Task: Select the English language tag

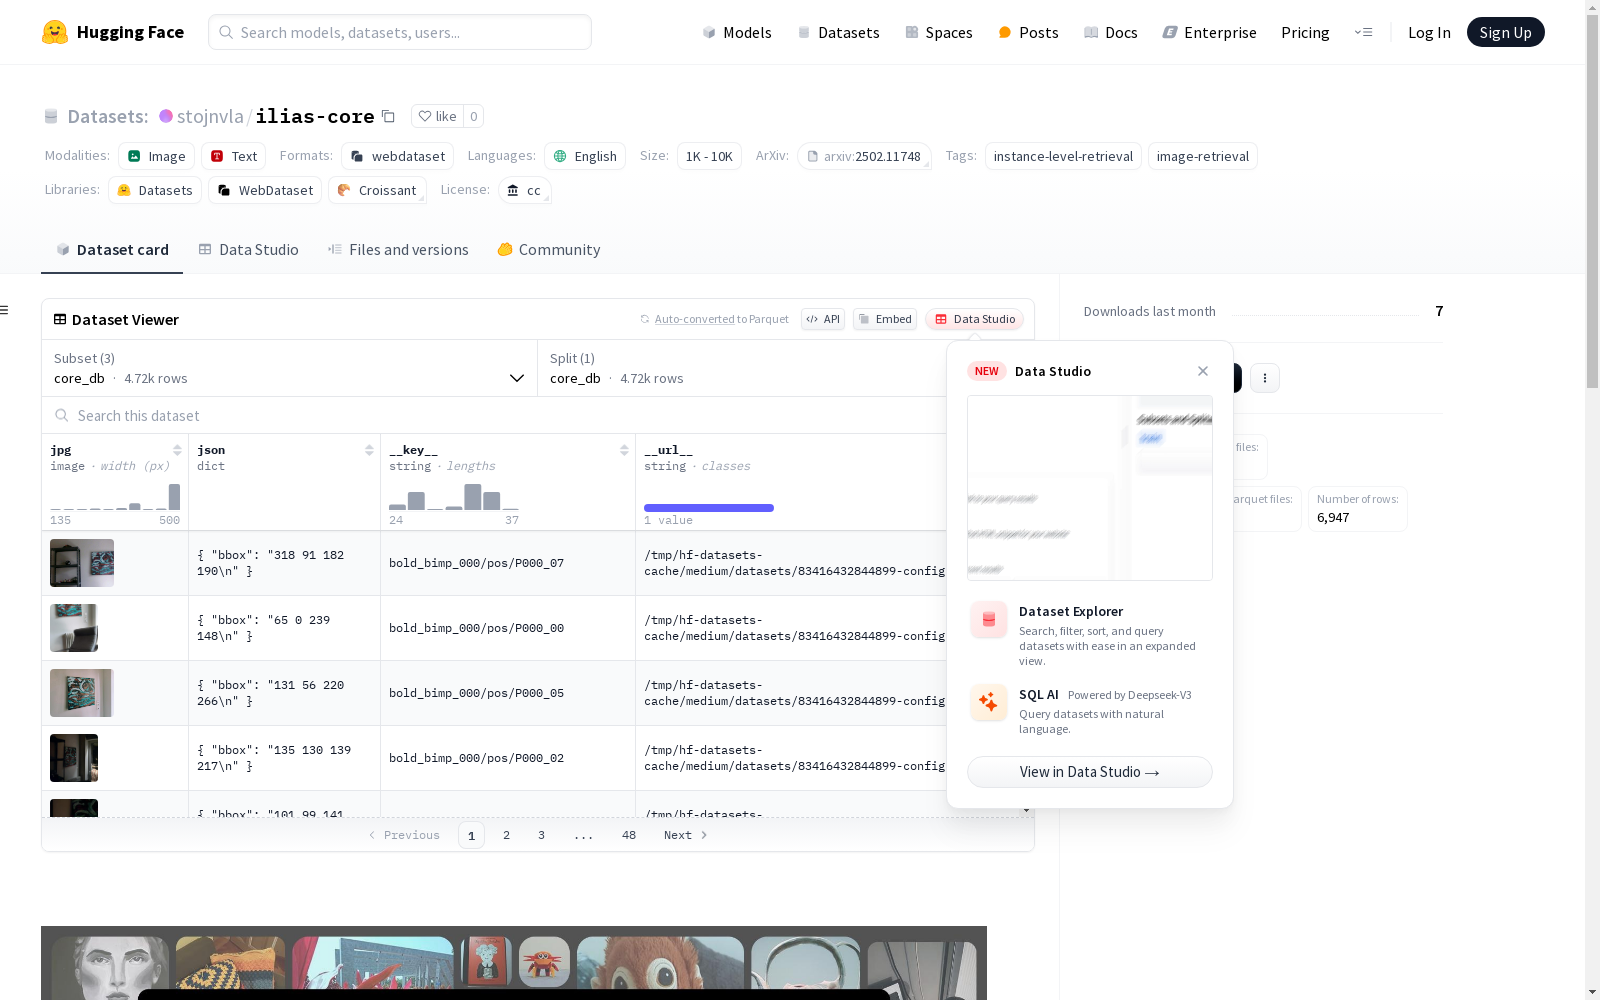Action: click(585, 156)
